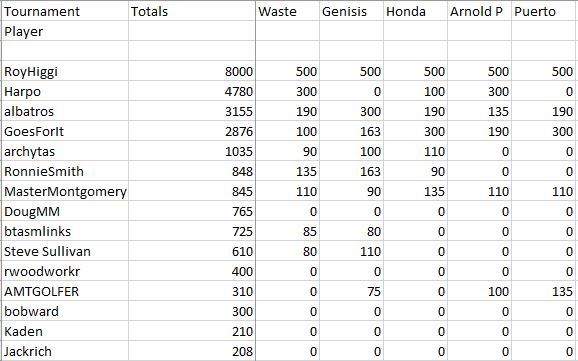The image size is (578, 361).
Task: Click RoyHiggi's total of 8000
Action: 192,71
